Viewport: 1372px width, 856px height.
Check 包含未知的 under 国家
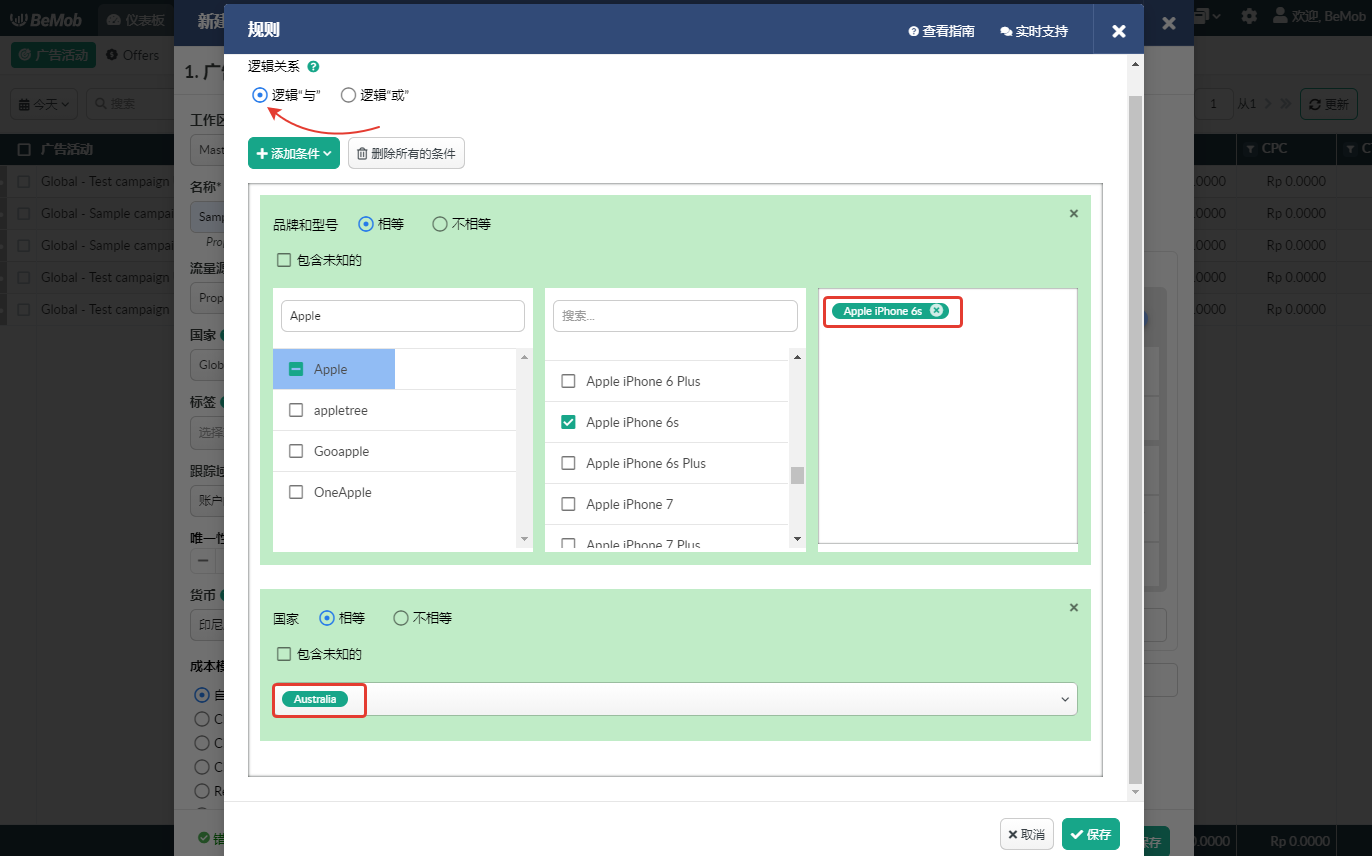(284, 654)
